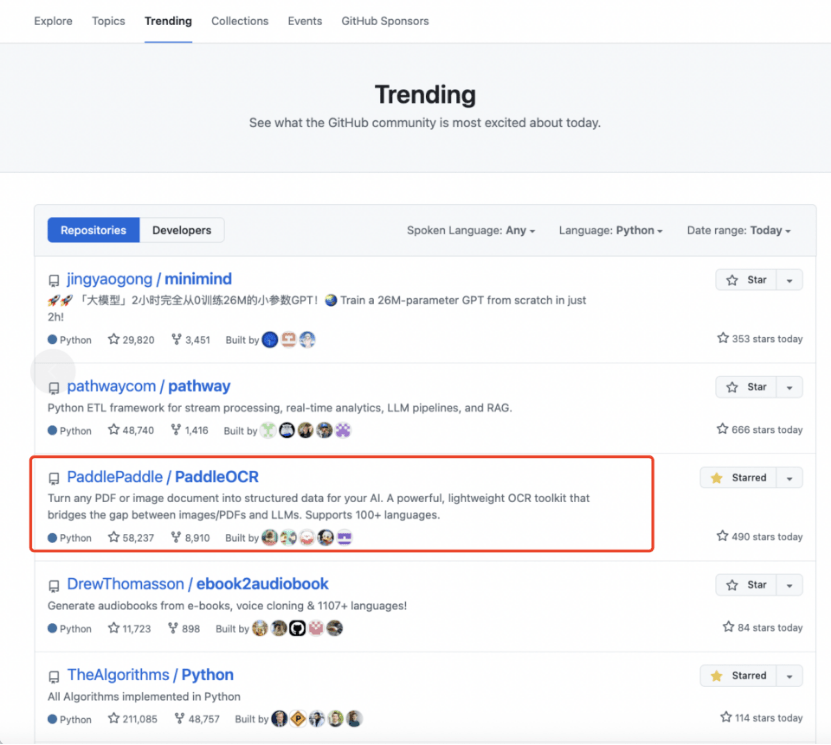831x745 pixels.
Task: Open the Spoken Language: Any dropdown
Action: pos(471,230)
